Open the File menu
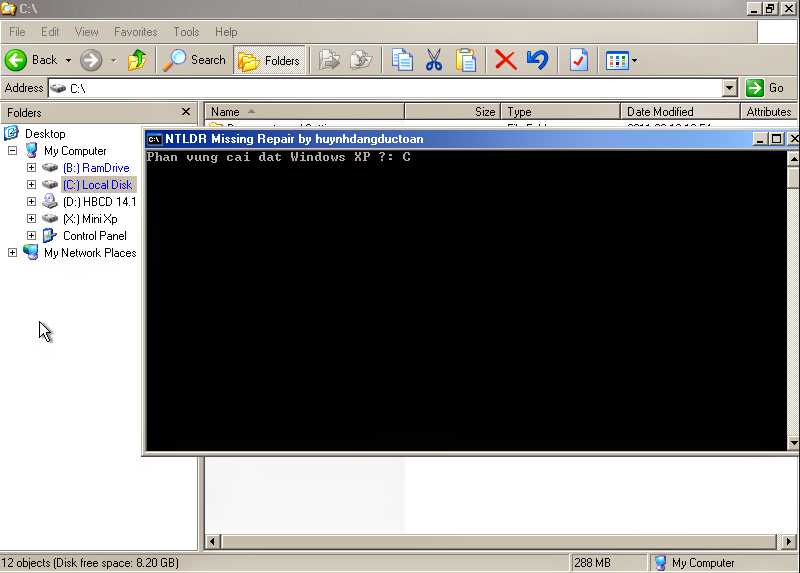Screen dimensions: 800x573 17,32
